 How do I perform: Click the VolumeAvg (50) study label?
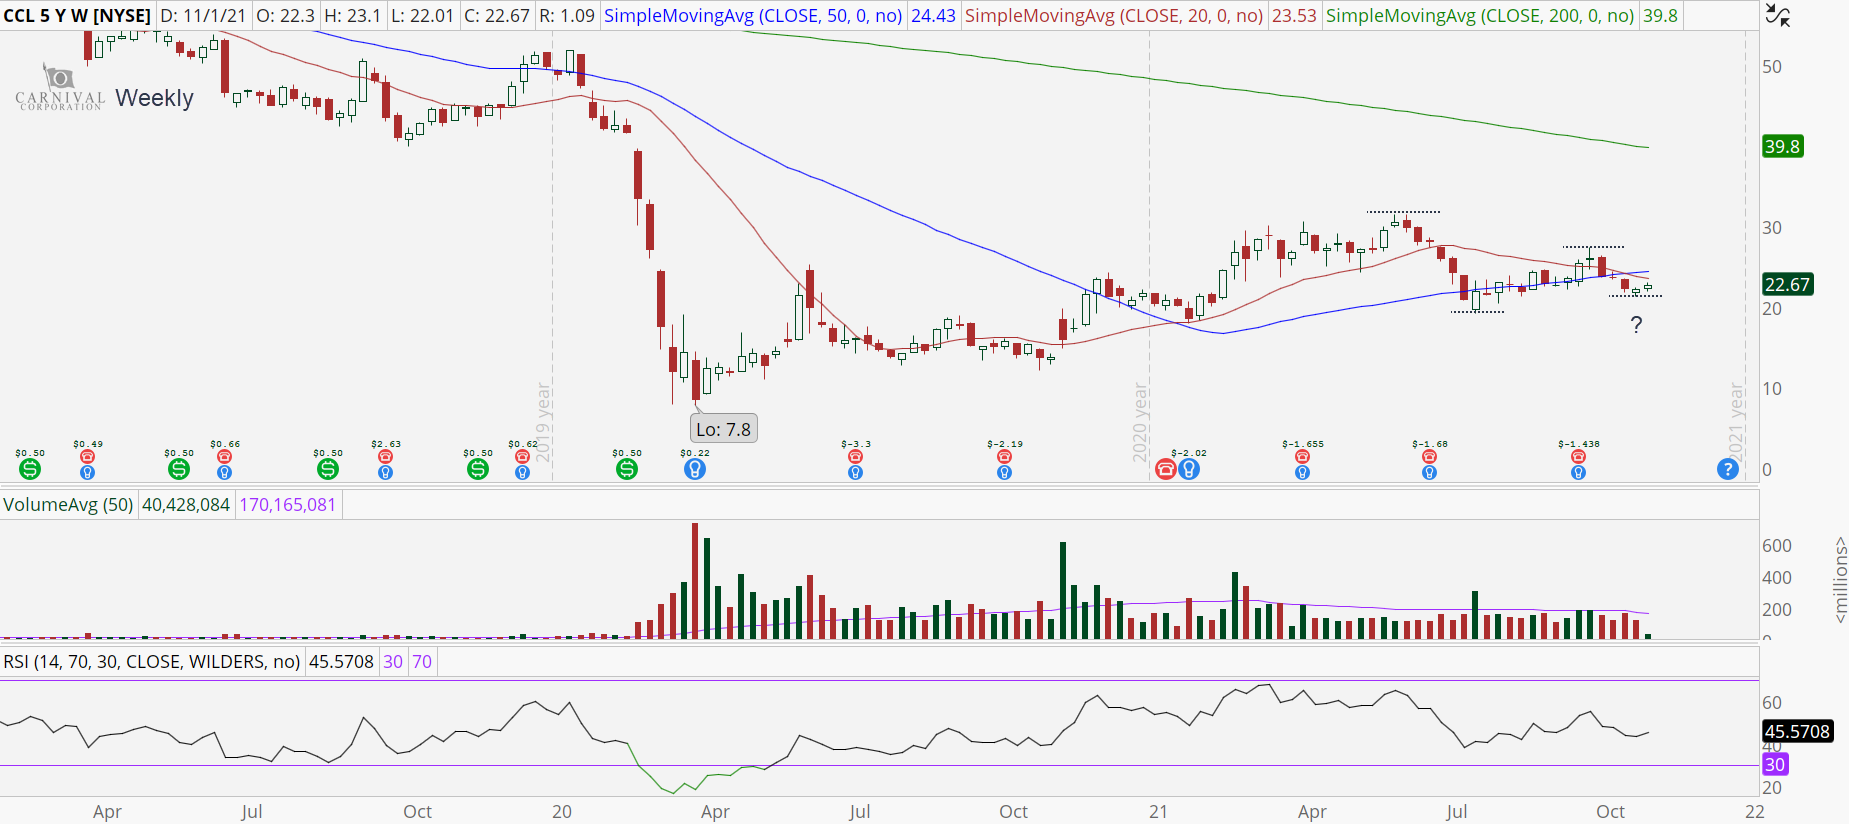point(68,505)
